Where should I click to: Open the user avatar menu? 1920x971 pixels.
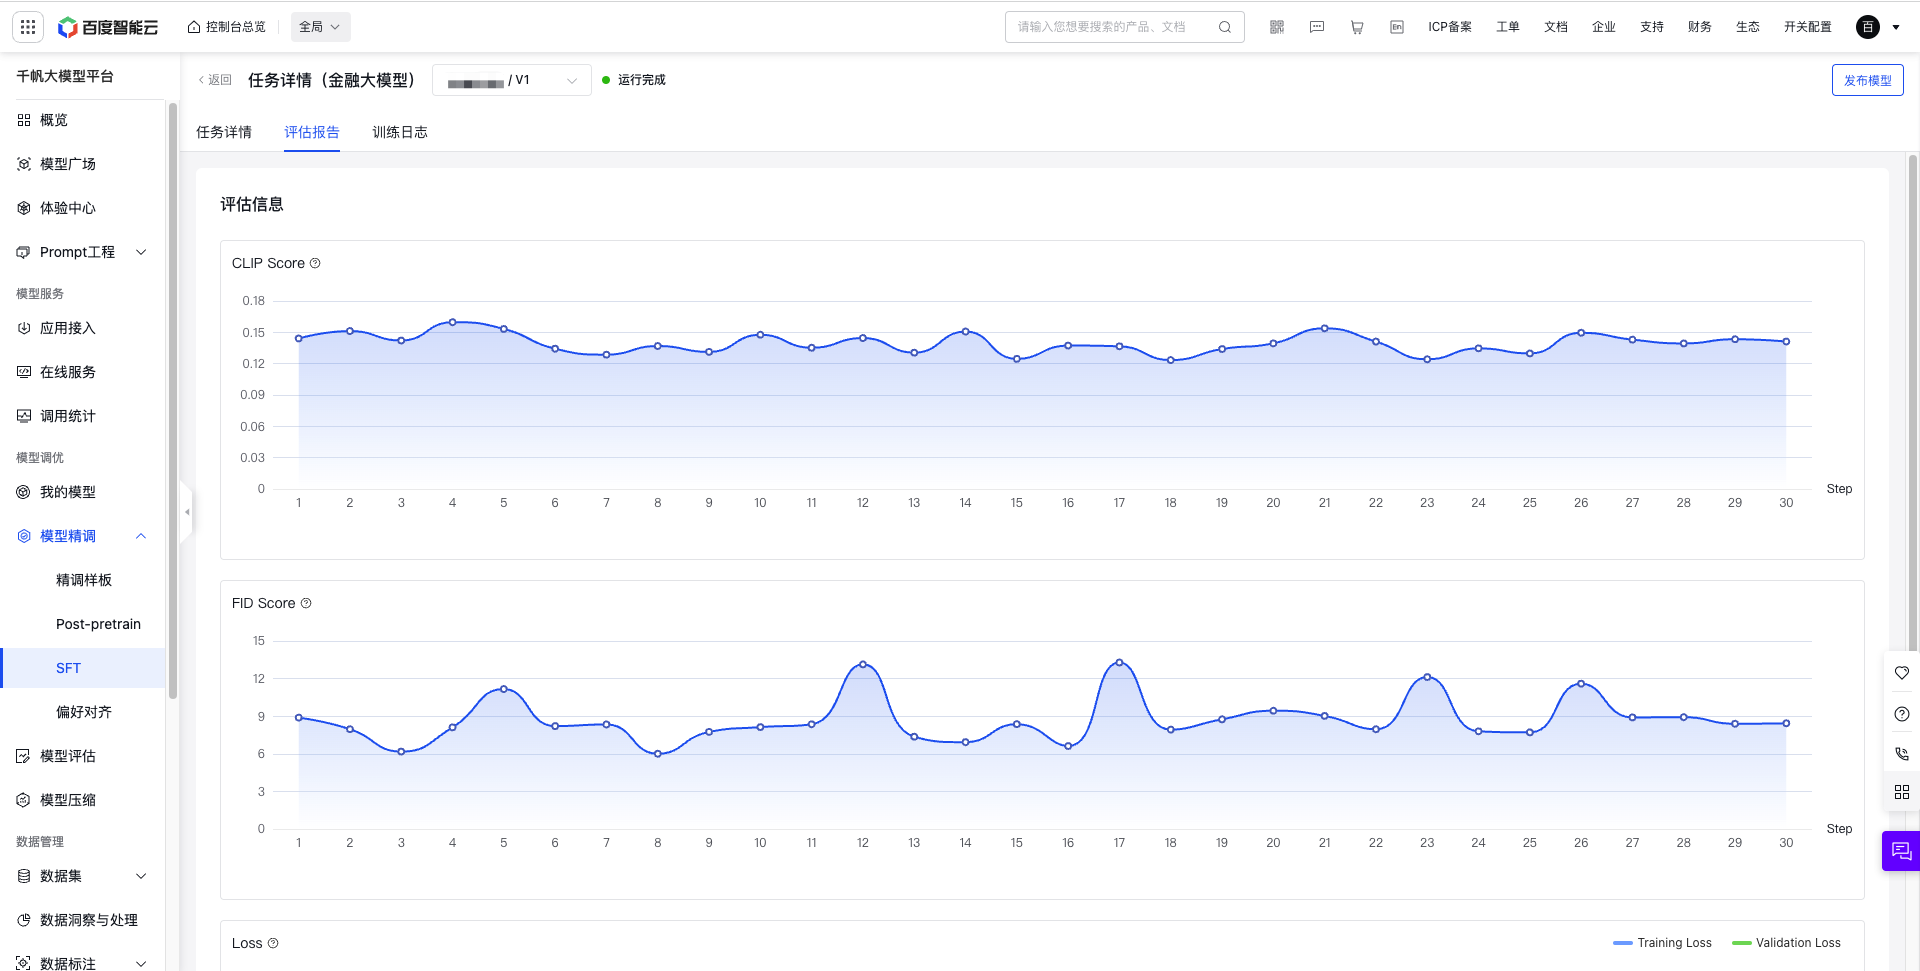(x=1868, y=27)
